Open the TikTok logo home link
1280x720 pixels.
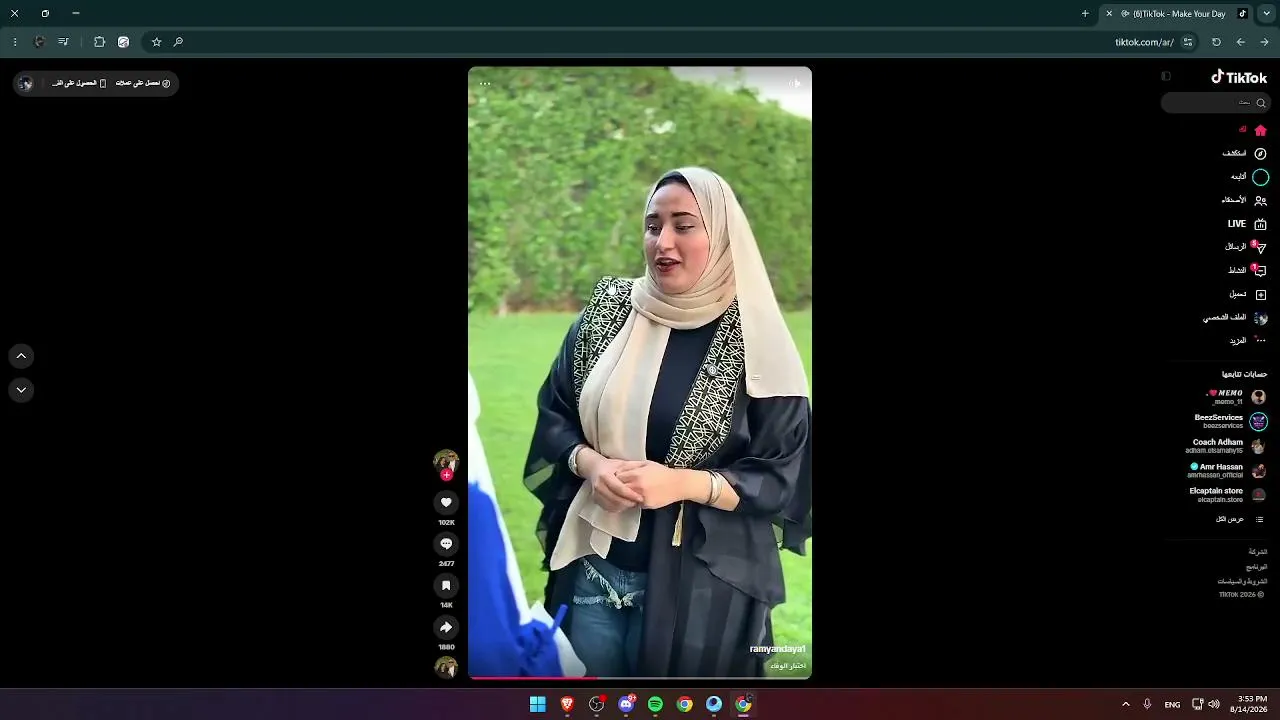click(1239, 77)
